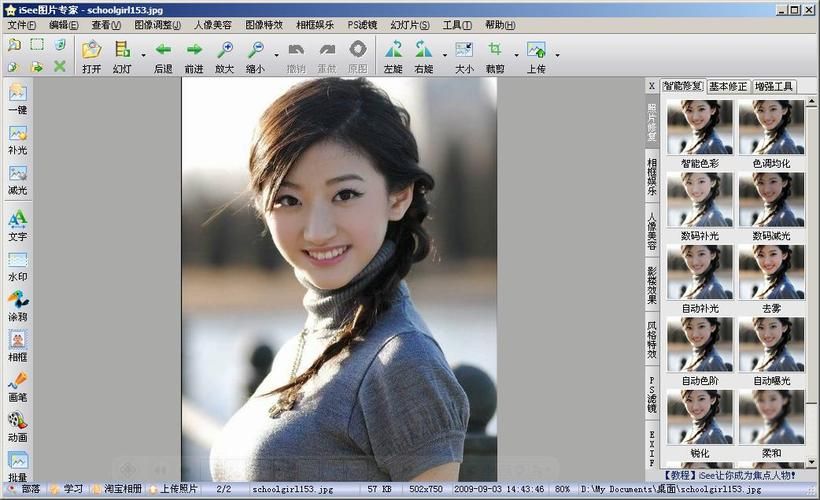
Task: Click the 前进 forward arrow
Action: [x=194, y=55]
